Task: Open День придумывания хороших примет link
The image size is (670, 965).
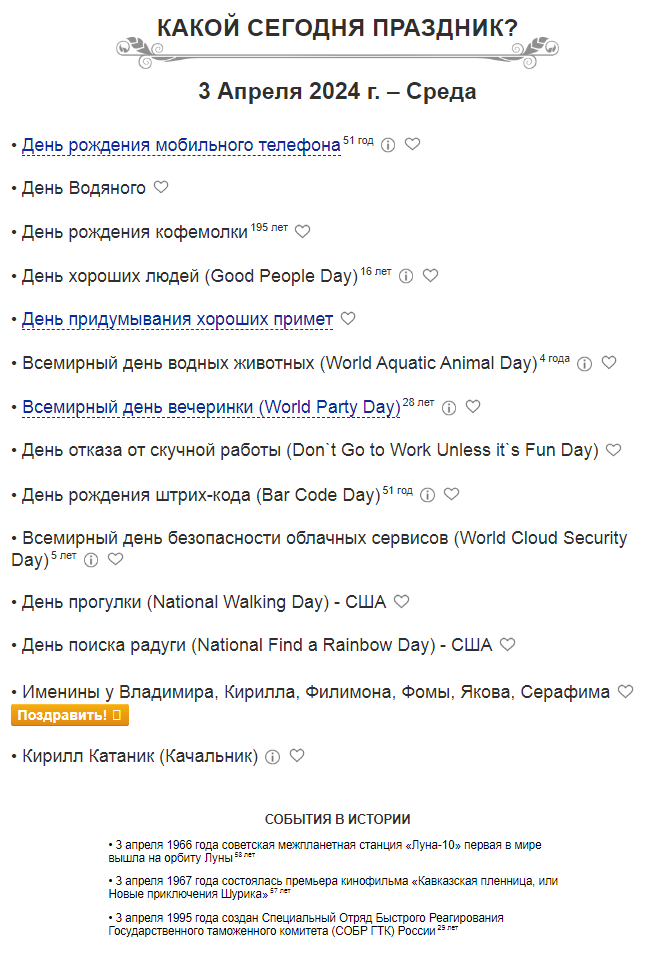Action: click(177, 320)
